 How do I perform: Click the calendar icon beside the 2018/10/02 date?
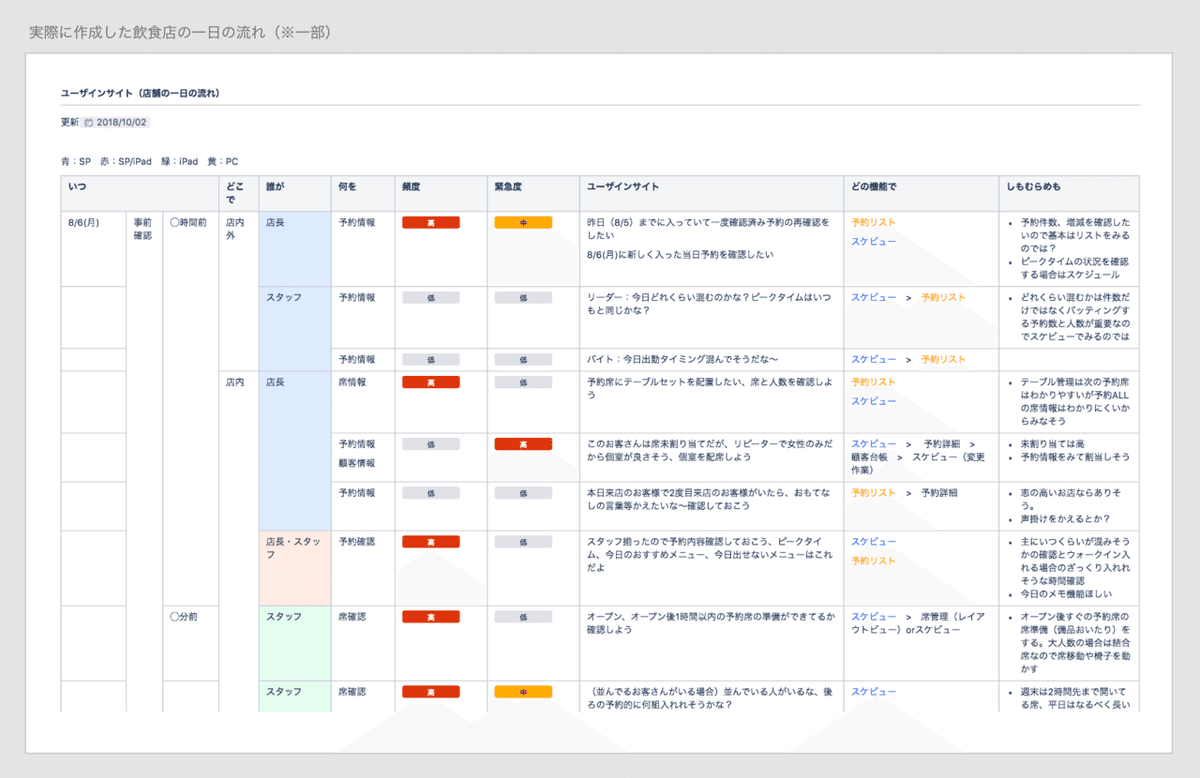pyautogui.click(x=88, y=122)
